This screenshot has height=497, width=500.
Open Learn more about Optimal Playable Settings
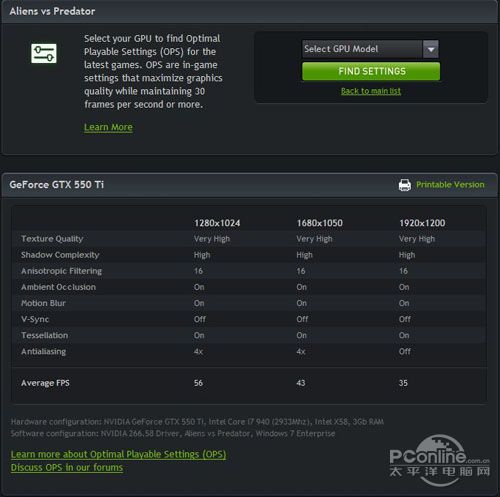(118, 454)
